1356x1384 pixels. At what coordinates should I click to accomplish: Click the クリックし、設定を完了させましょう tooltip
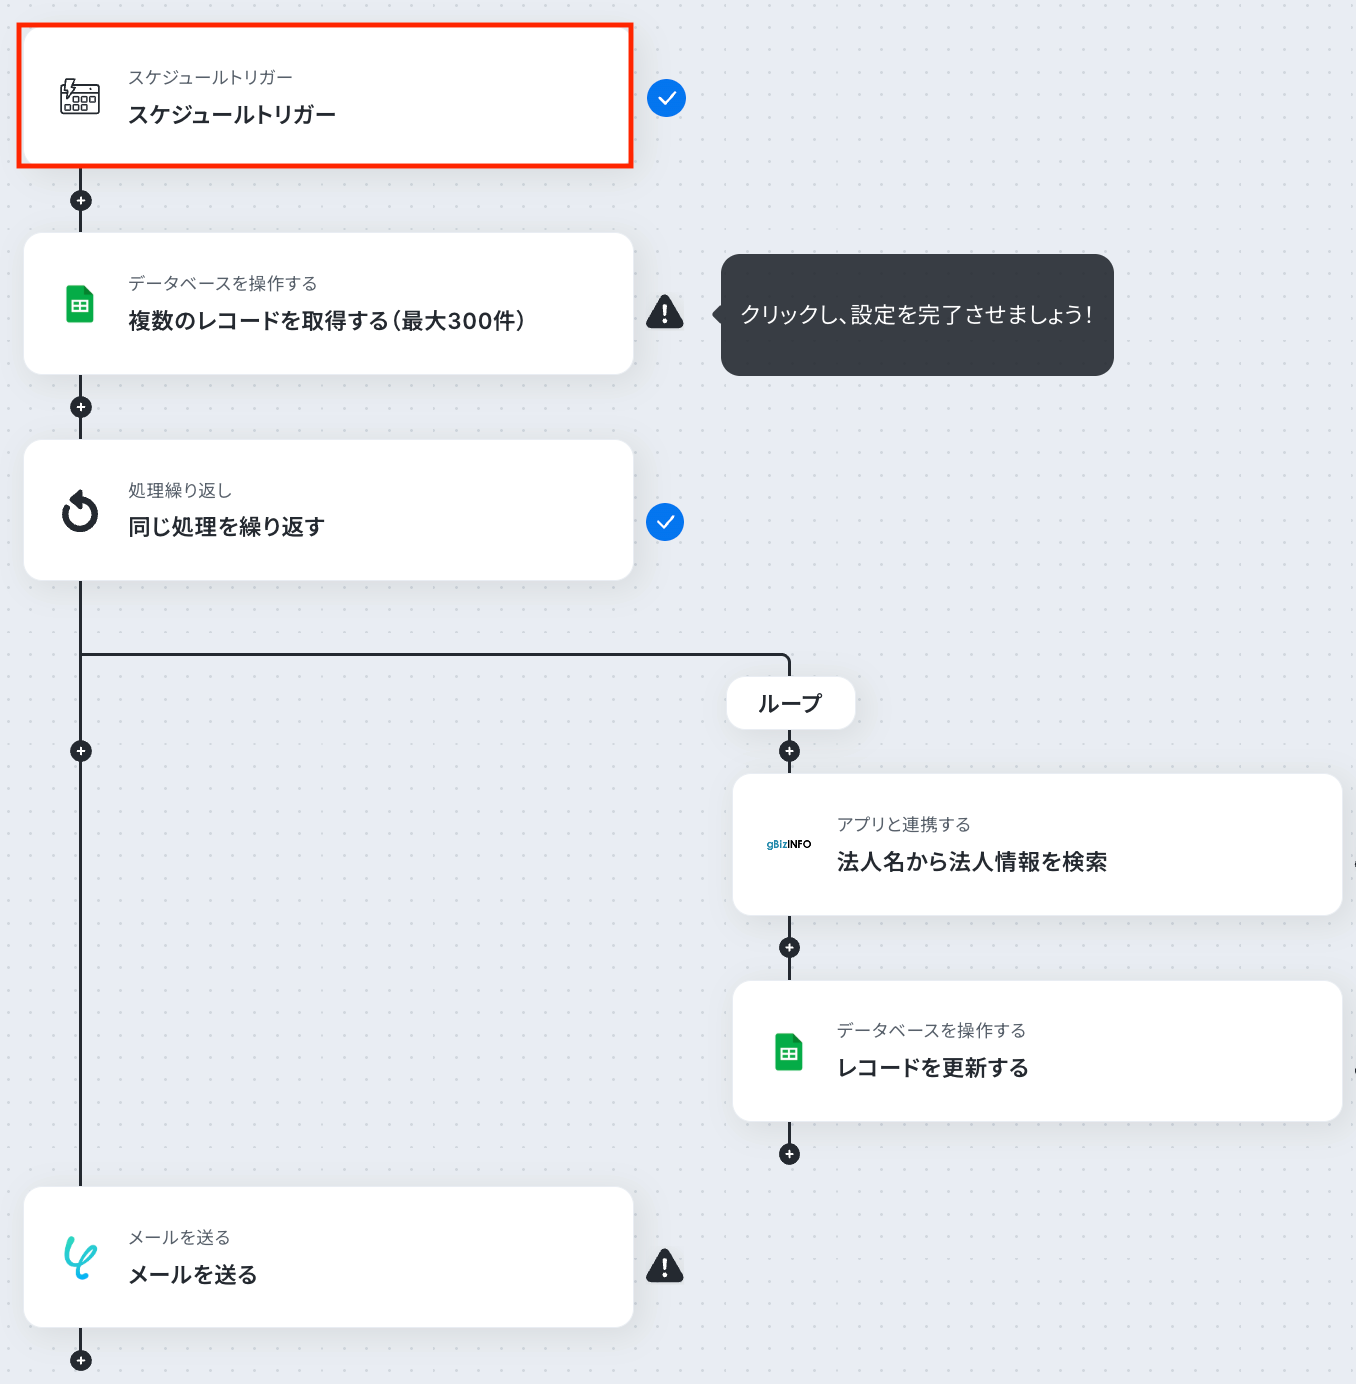tap(917, 315)
